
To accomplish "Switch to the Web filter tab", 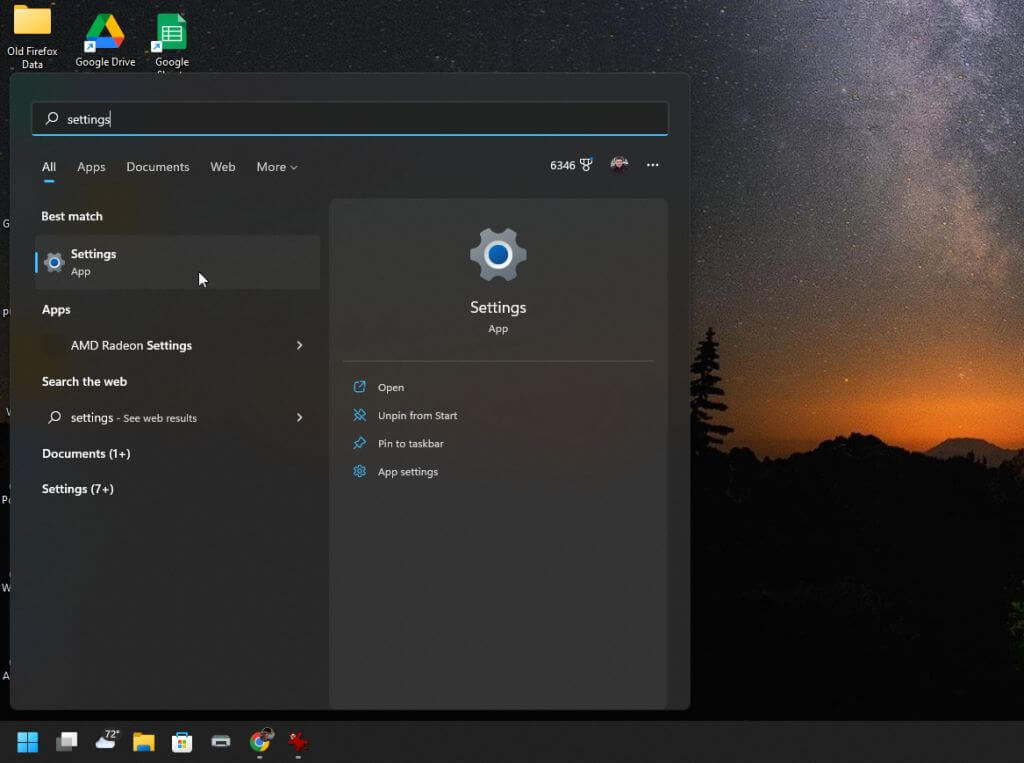I will tap(222, 167).
